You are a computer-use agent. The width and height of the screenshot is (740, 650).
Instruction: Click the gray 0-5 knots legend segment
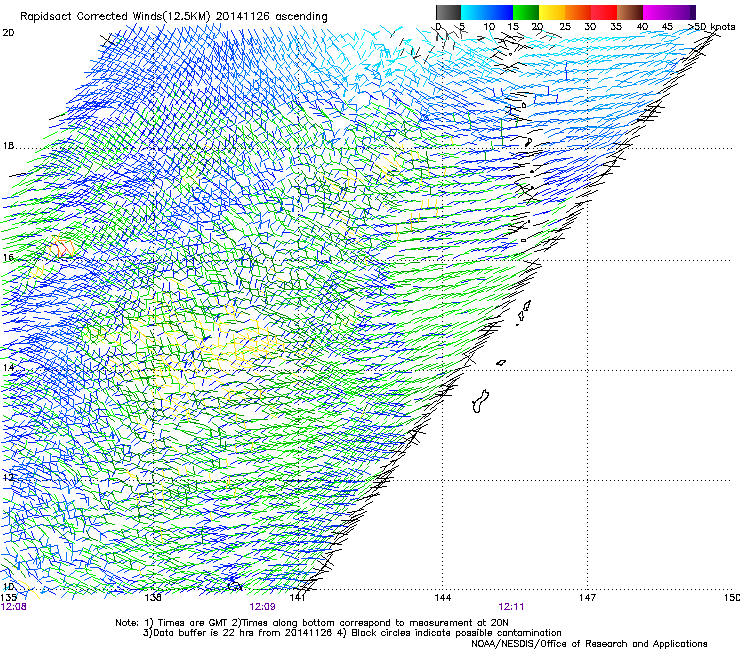[x=448, y=12]
